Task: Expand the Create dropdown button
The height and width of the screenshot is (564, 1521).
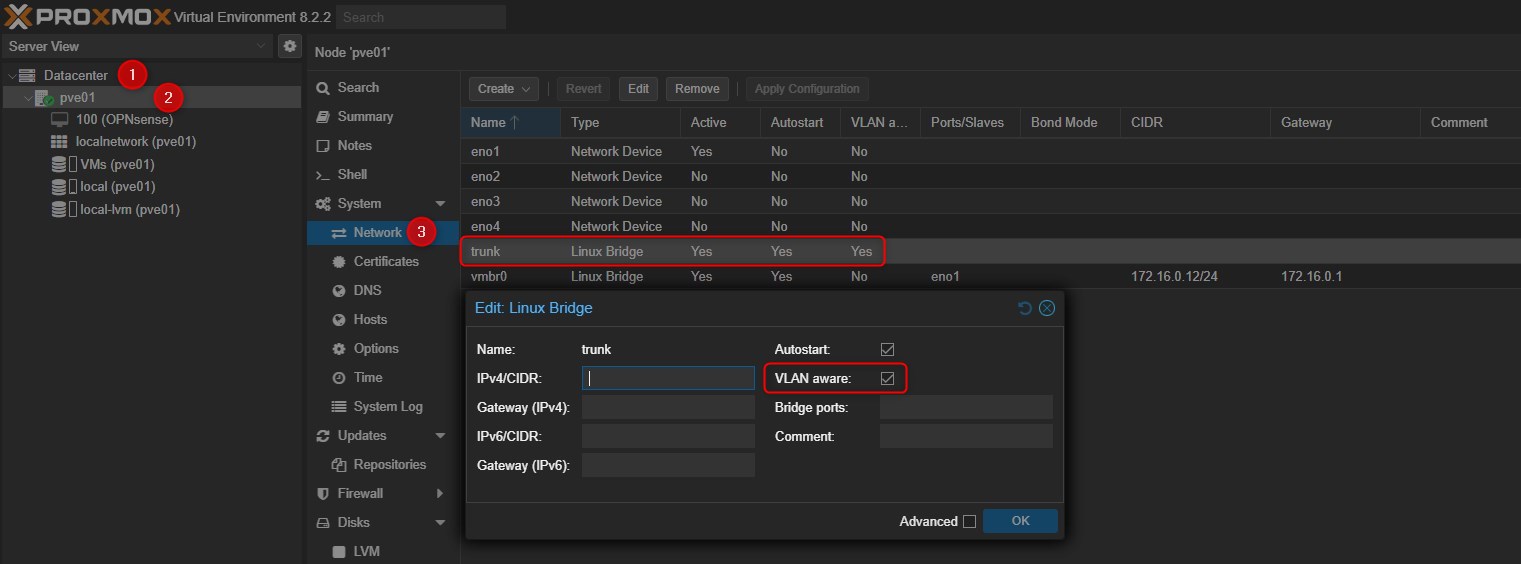Action: pyautogui.click(x=503, y=89)
